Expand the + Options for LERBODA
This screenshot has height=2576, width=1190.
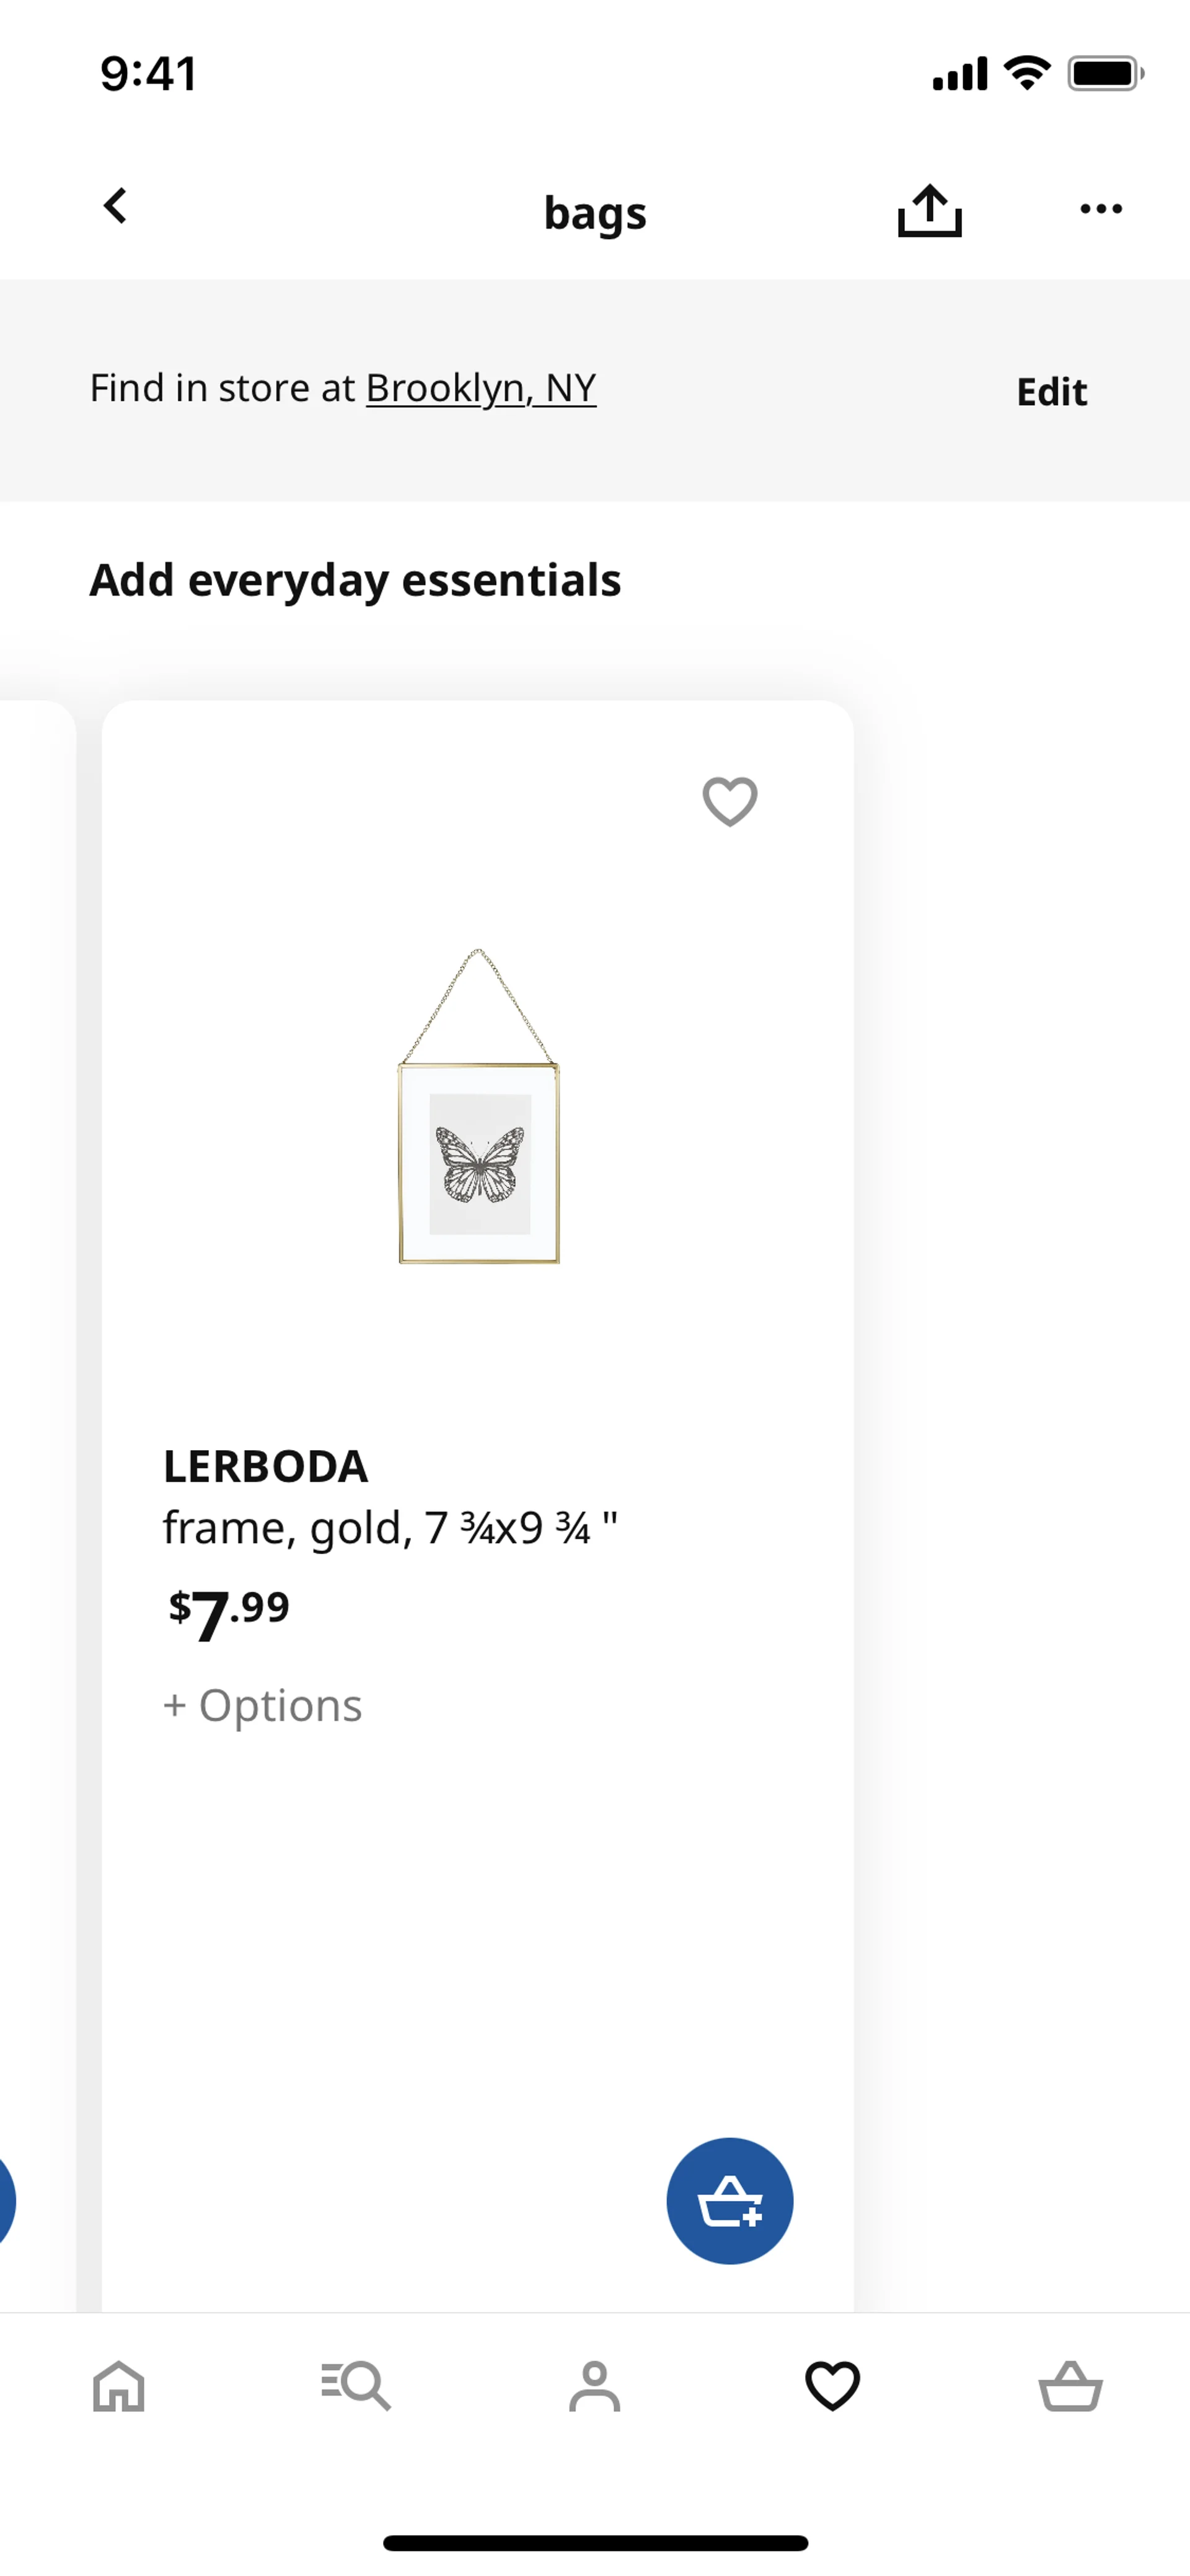click(263, 1705)
